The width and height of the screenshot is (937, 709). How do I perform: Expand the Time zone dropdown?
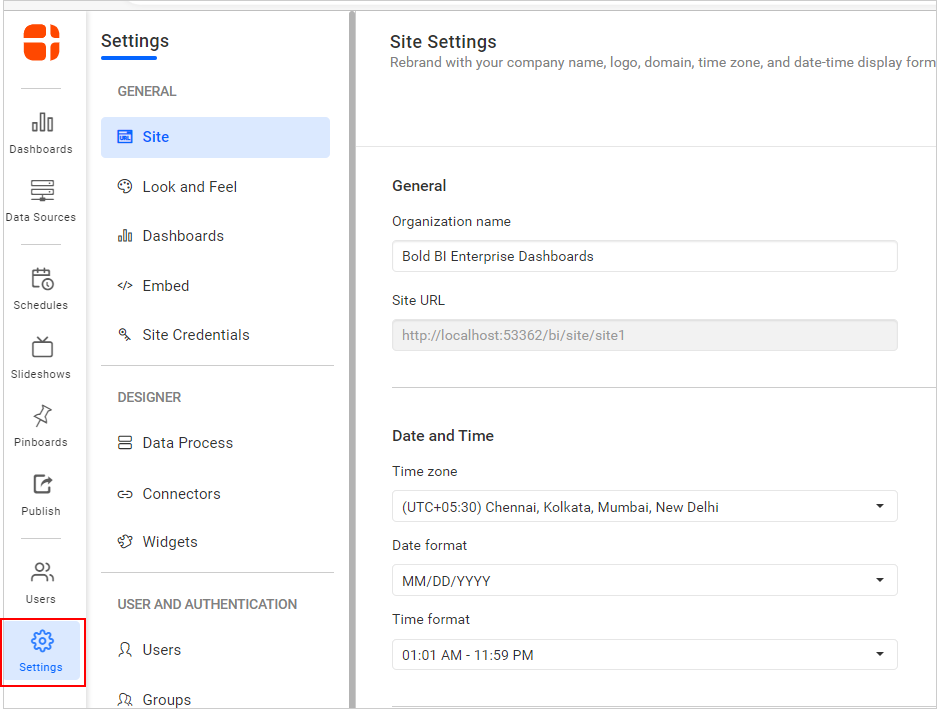tap(644, 507)
